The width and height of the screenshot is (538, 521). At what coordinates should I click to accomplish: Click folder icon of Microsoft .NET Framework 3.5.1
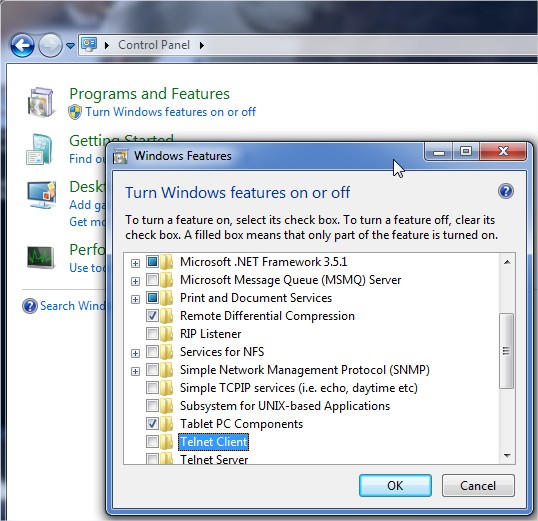coord(167,262)
